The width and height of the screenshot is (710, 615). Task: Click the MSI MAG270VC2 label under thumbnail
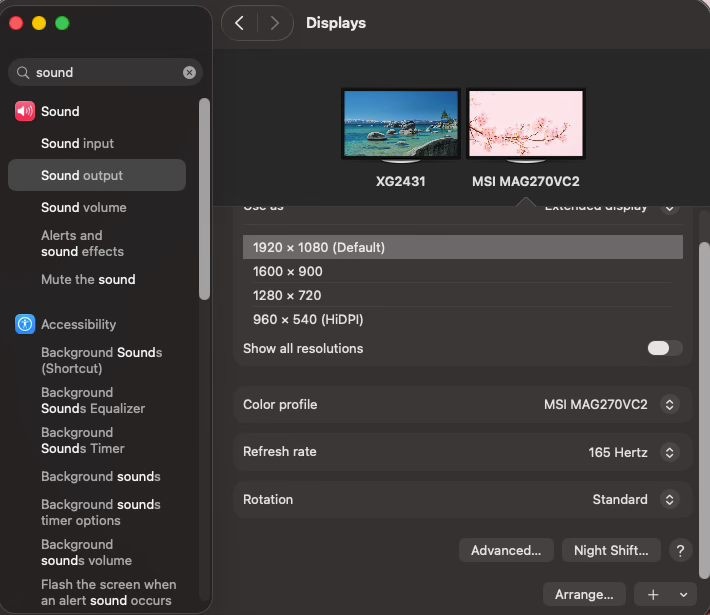tap(526, 182)
